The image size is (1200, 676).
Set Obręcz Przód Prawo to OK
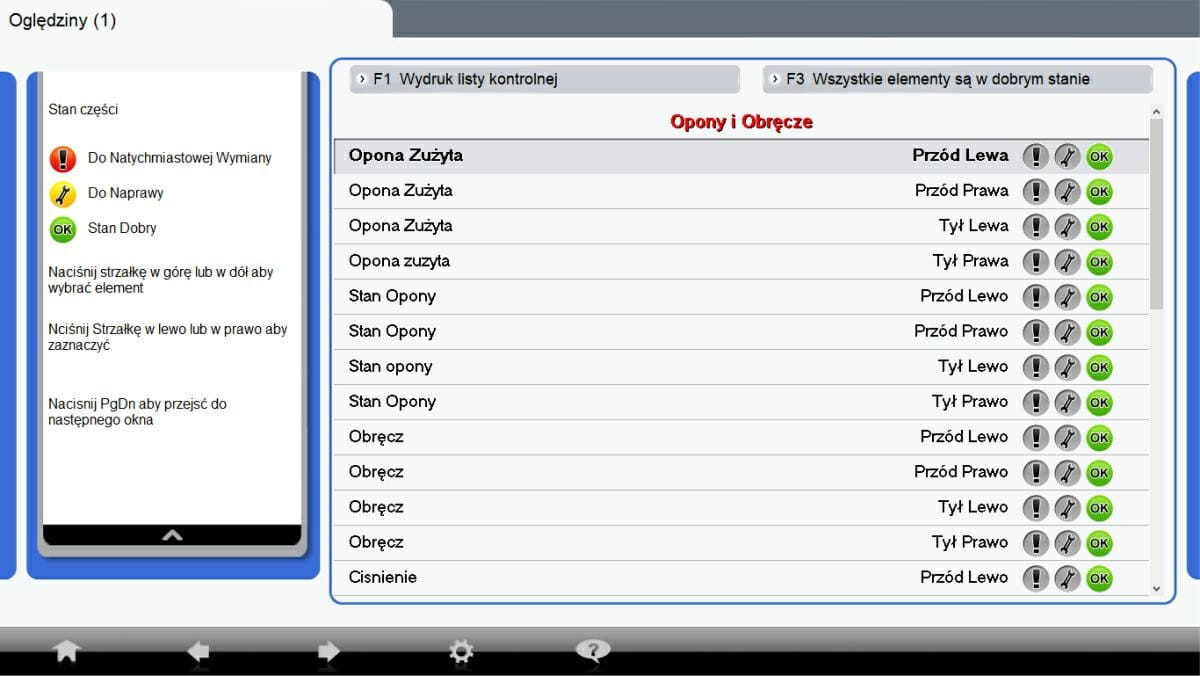click(x=1099, y=472)
